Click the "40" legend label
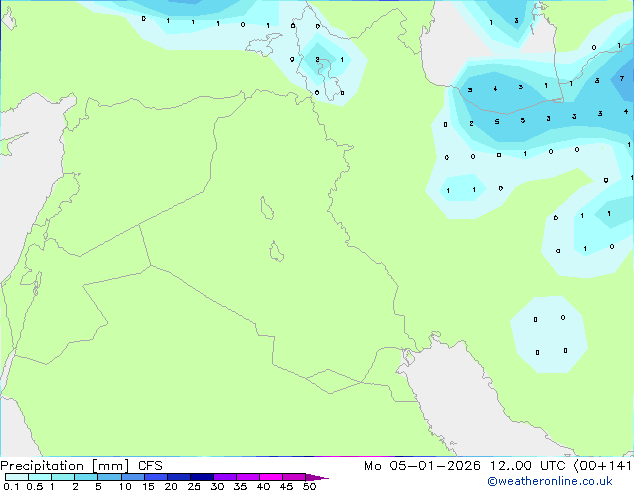This screenshot has height=490, width=634. pos(263,486)
